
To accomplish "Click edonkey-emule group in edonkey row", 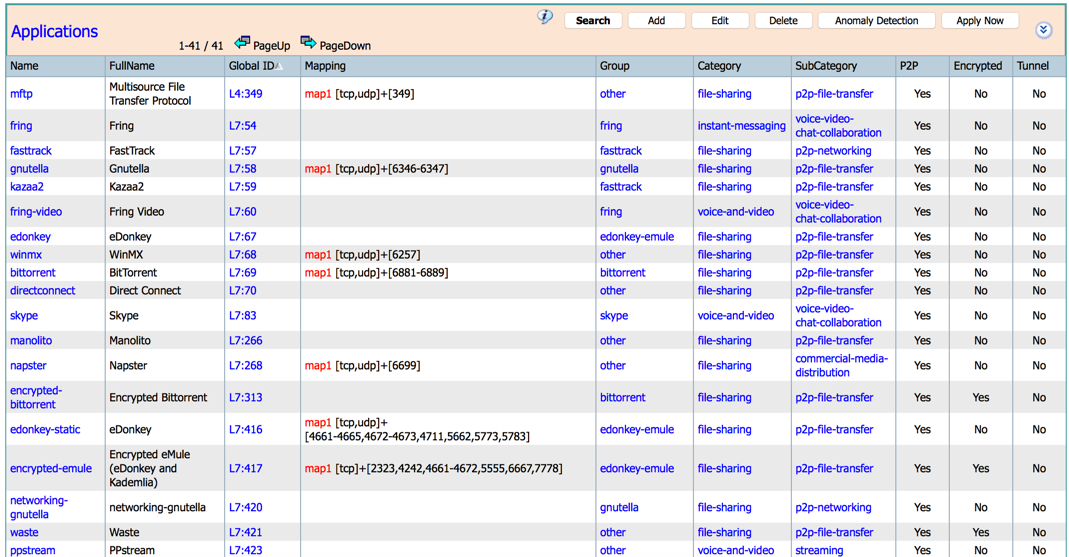I will click(637, 237).
